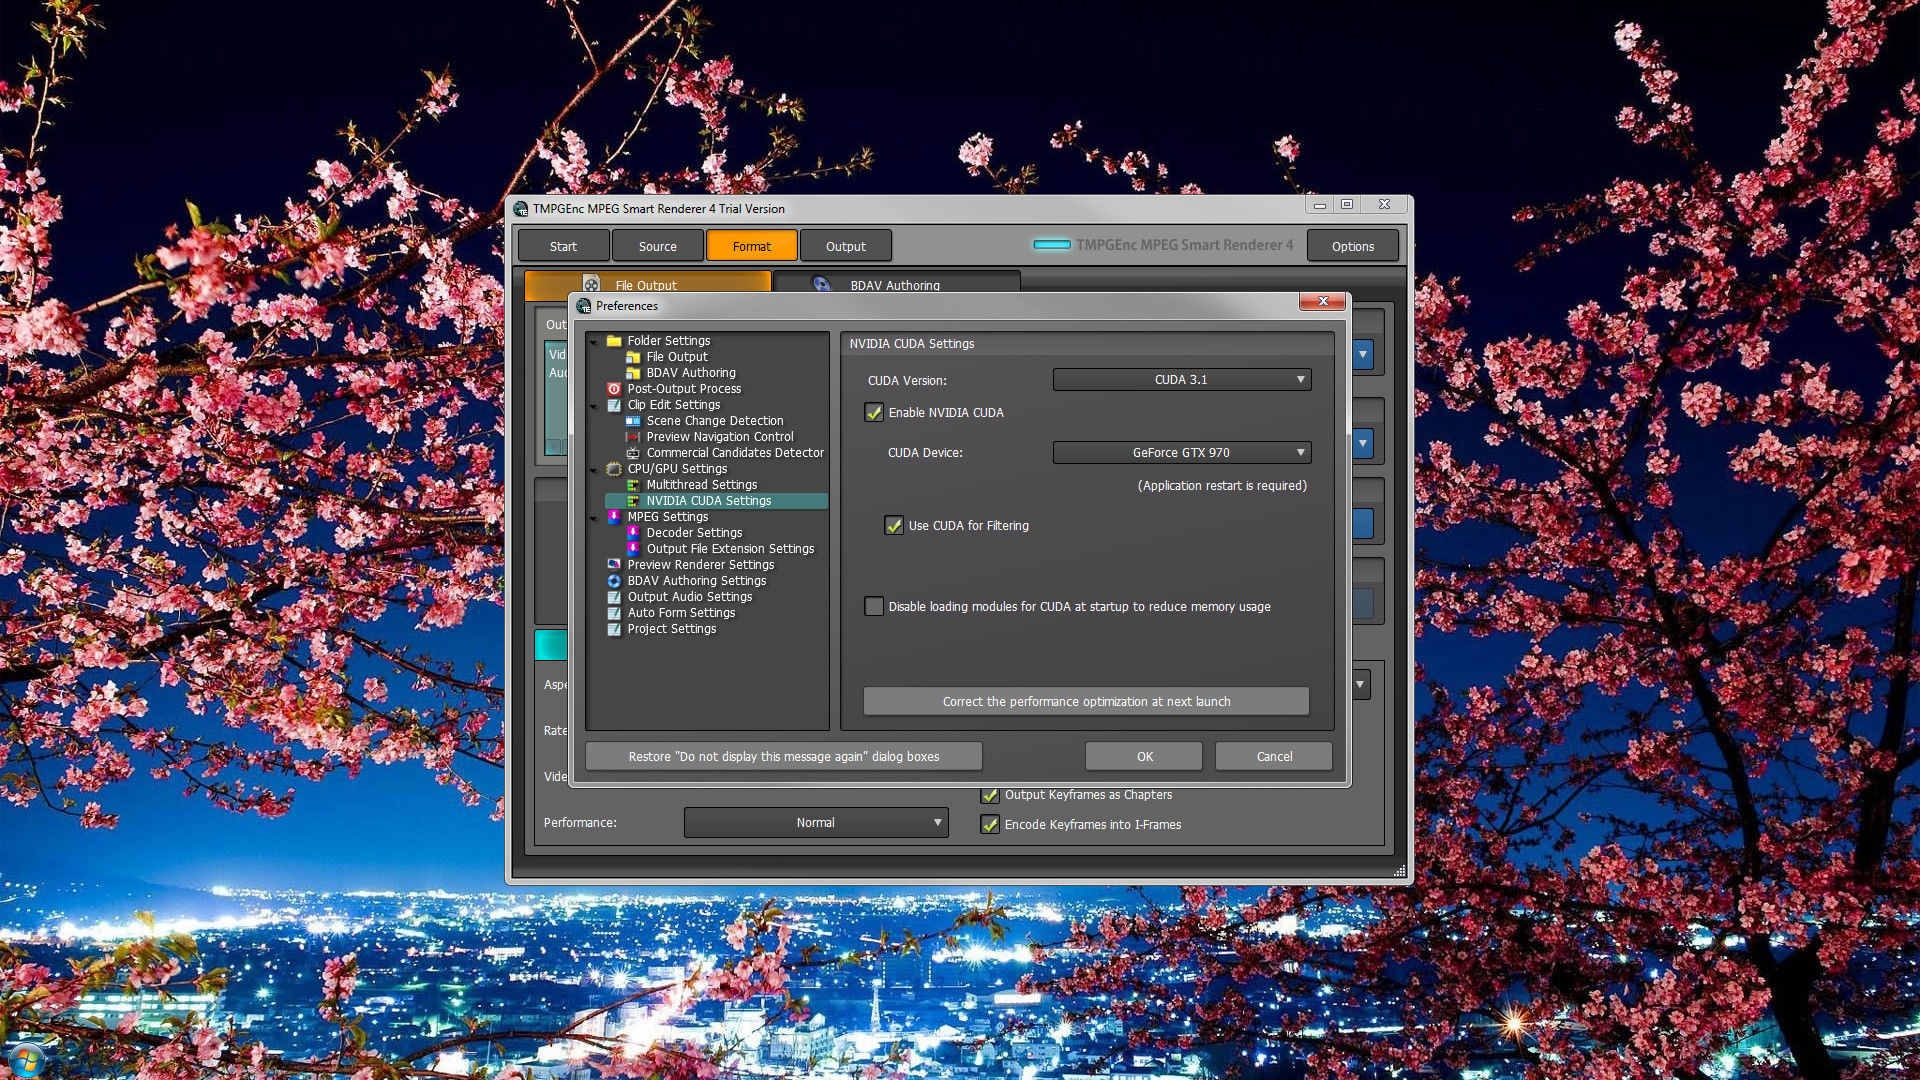The width and height of the screenshot is (1920, 1080).
Task: Select the Preview Navigation Control arrow icon
Action: coord(633,437)
